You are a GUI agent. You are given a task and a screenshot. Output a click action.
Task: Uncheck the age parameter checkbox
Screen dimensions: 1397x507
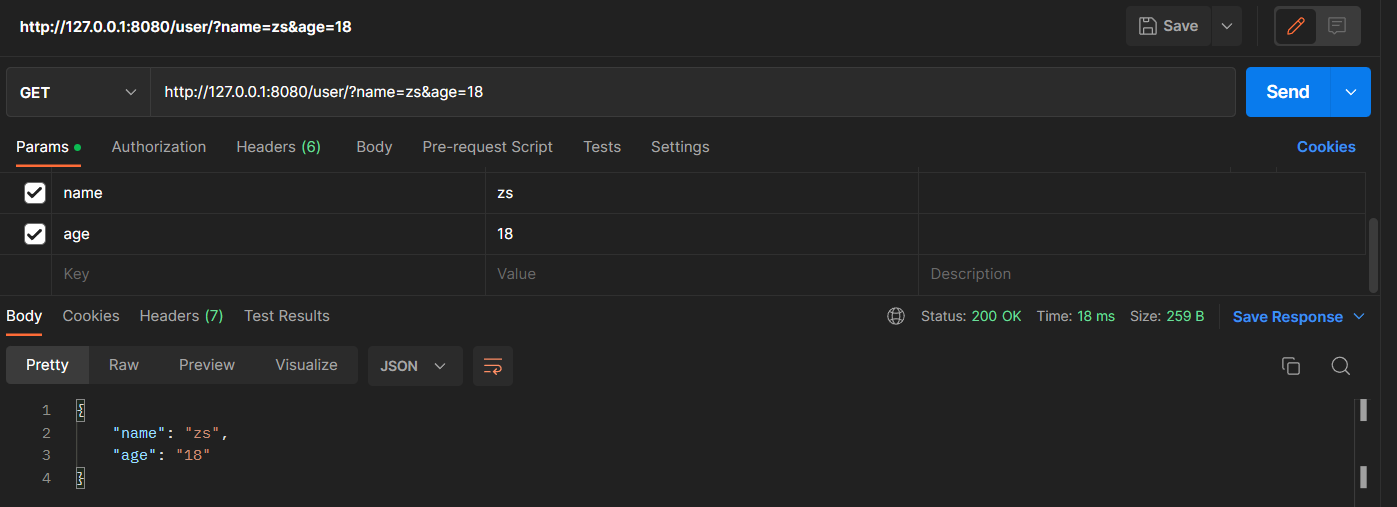35,234
